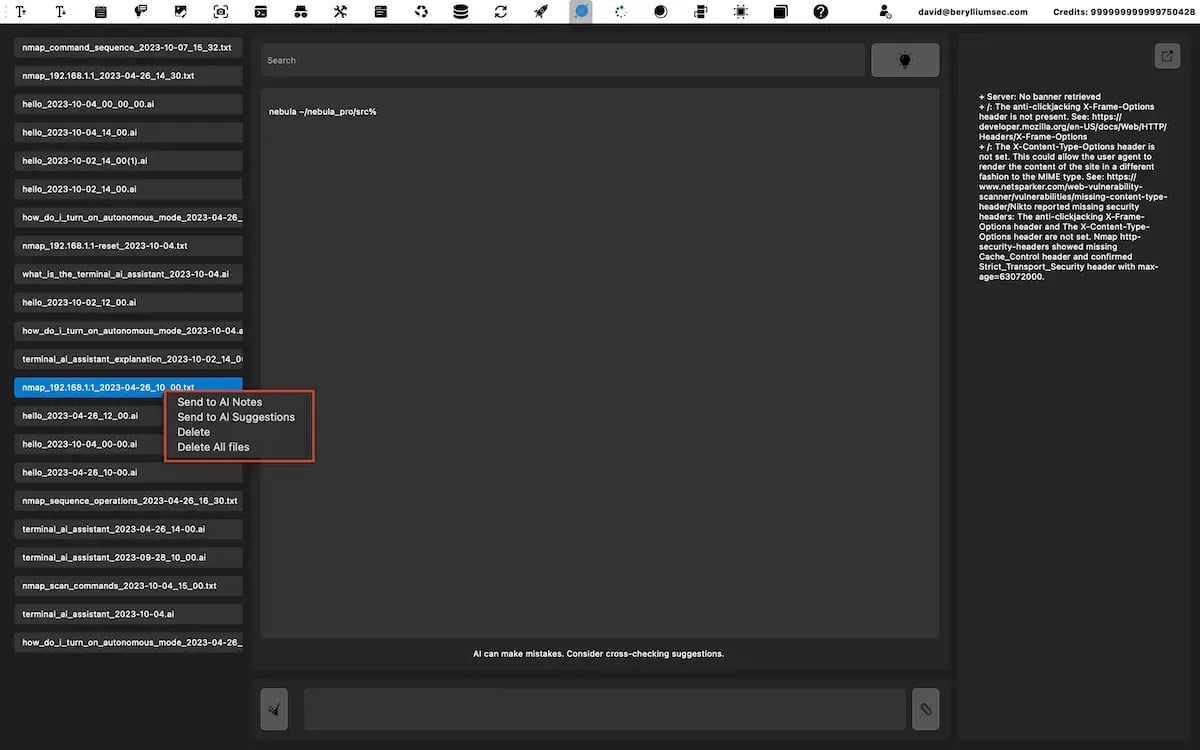Click the lightbulb suggestion button
The width and height of the screenshot is (1200, 750).
tap(904, 60)
